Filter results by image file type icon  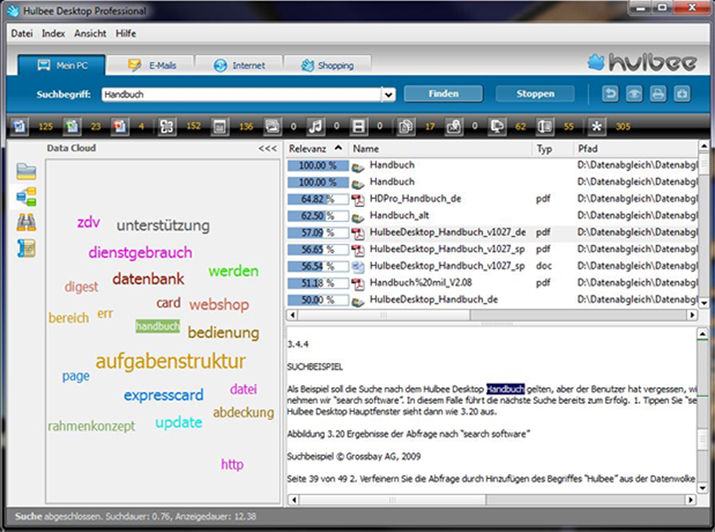click(x=270, y=127)
